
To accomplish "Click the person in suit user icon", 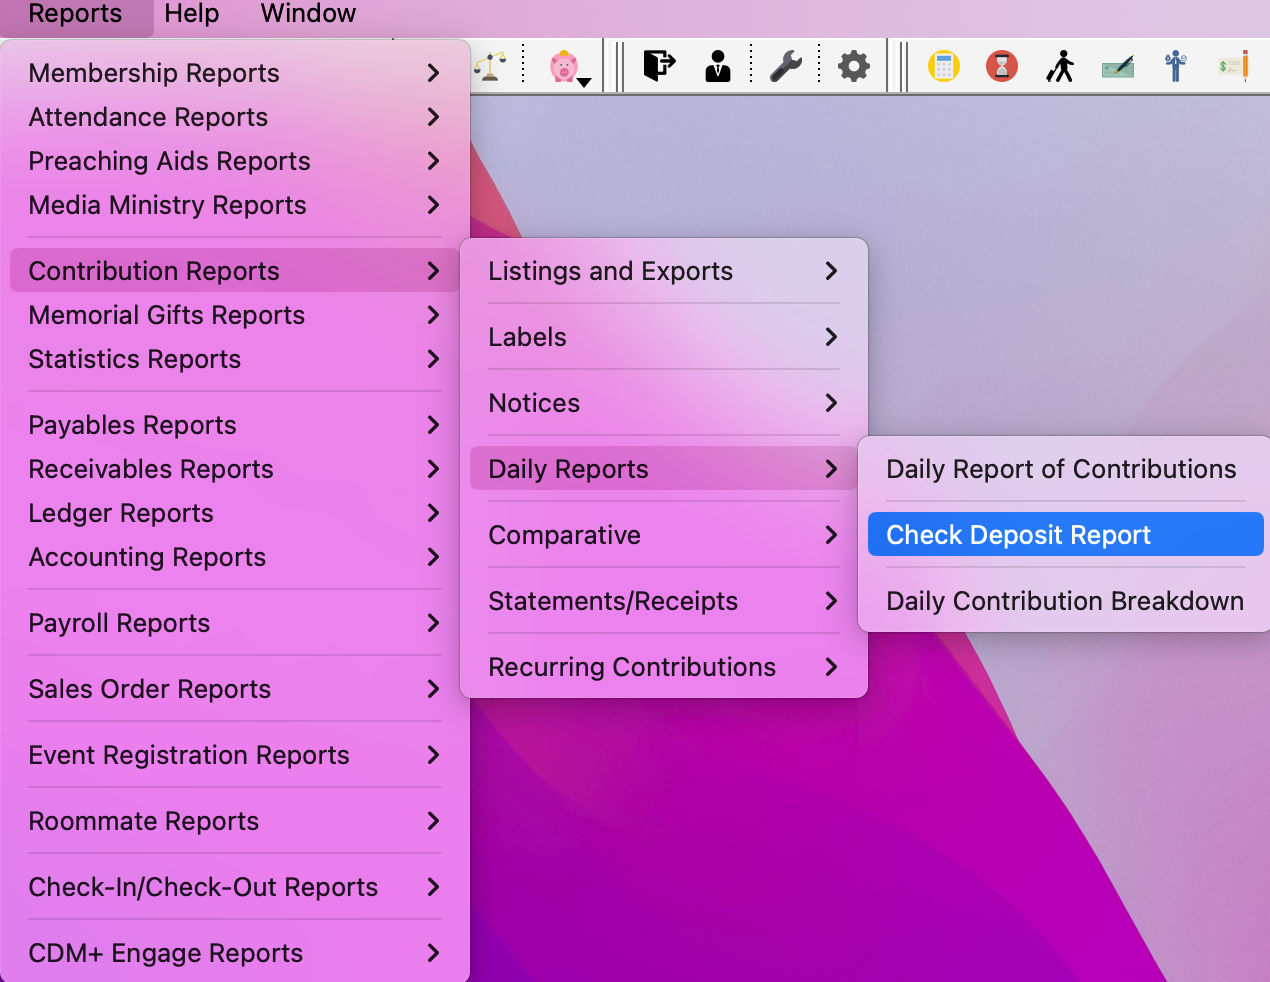I will click(x=718, y=66).
